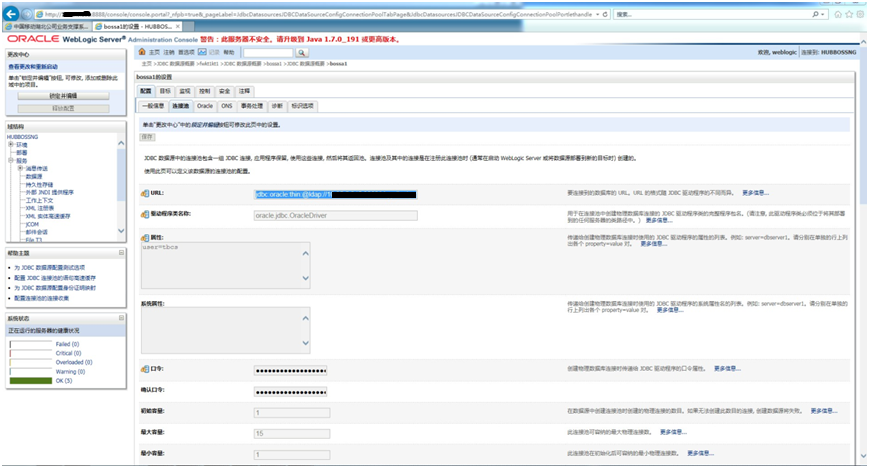Image resolution: width=869 pixels, height=468 pixels.
Task: Collapse the 系统状态 system status panel
Action: pyautogui.click(x=121, y=318)
